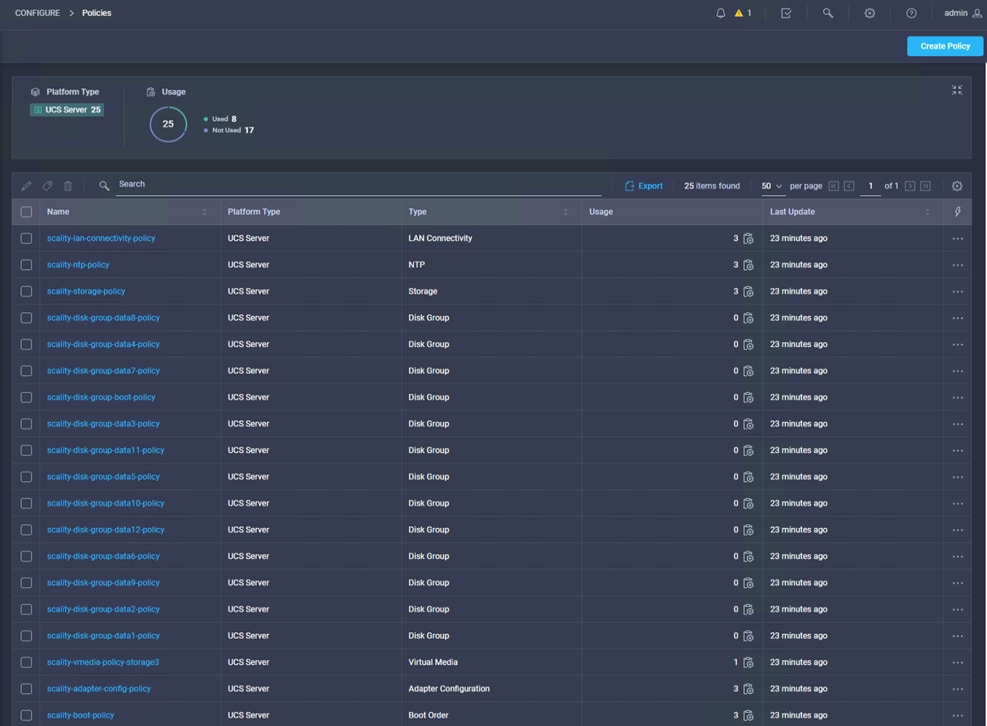The height and width of the screenshot is (726, 987).
Task: Open actions menu for scality-disk-group-data8-policy row
Action: [957, 318]
